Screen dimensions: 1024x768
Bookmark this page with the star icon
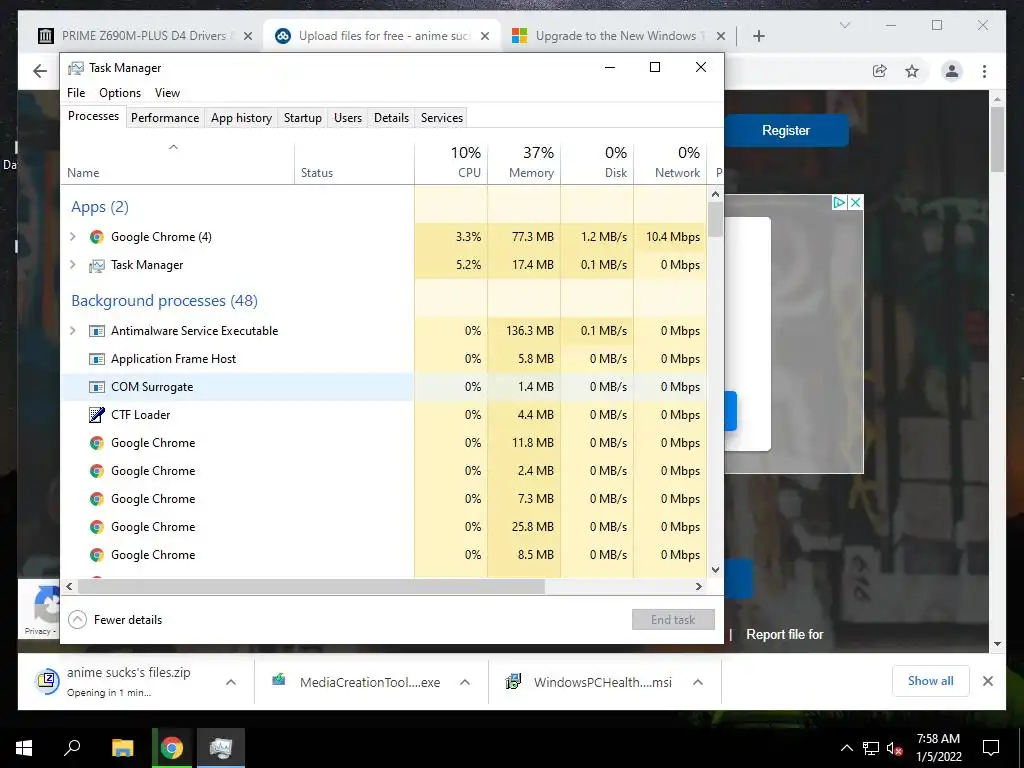912,71
